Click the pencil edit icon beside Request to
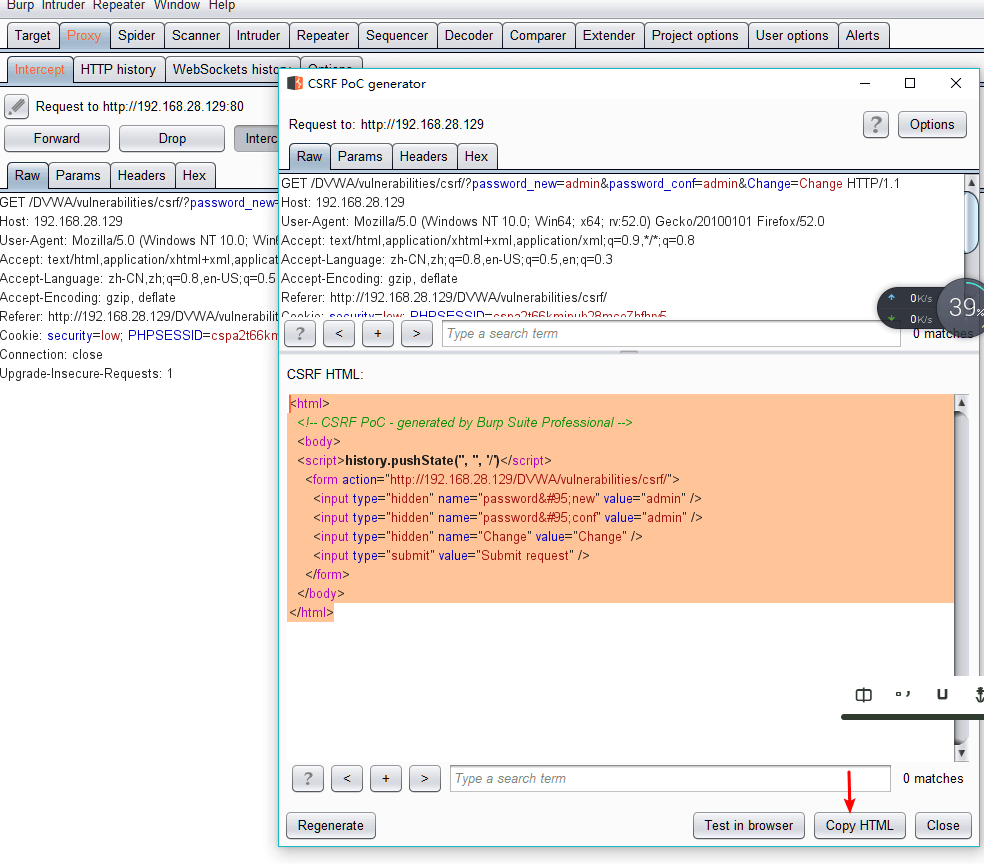 coord(17,107)
